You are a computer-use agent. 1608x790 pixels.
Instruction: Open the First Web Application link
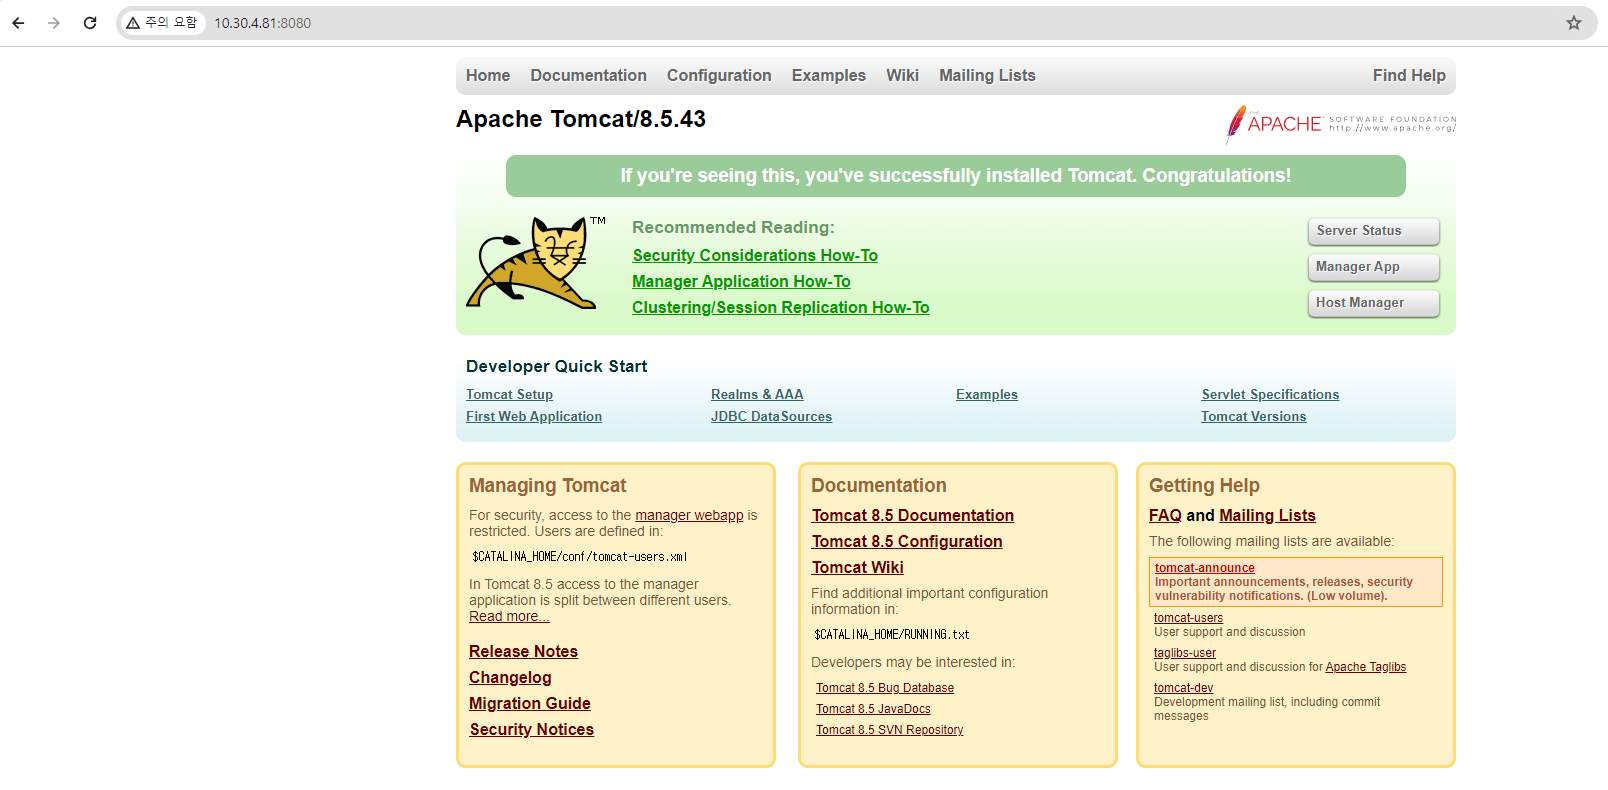click(x=534, y=417)
